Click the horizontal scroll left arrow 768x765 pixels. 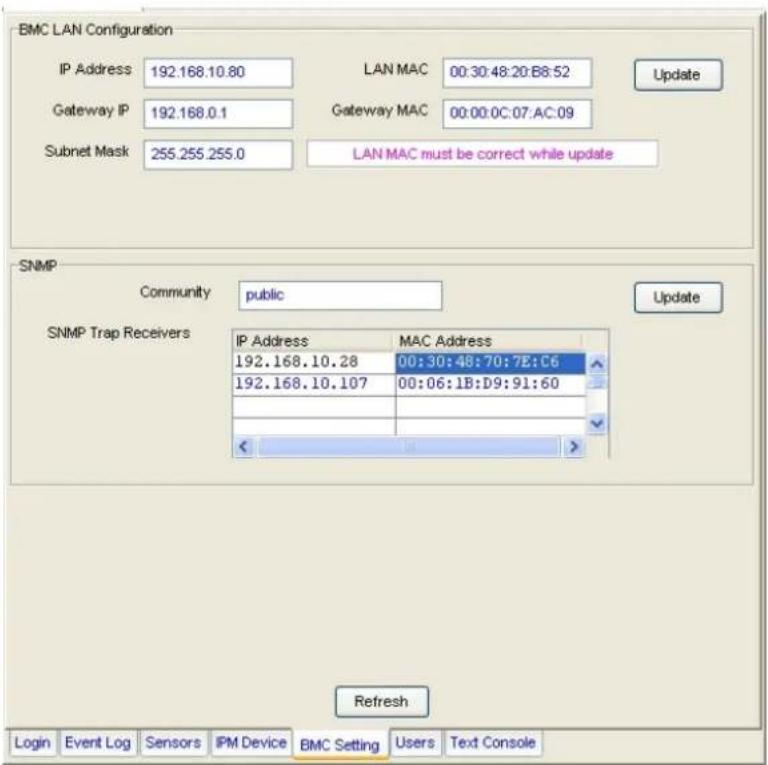[243, 446]
